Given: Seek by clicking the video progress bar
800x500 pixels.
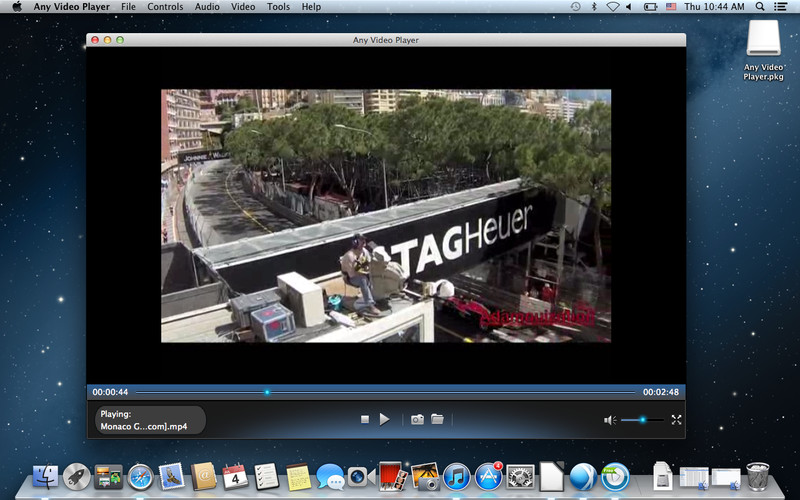Looking at the screenshot, I should 386,392.
